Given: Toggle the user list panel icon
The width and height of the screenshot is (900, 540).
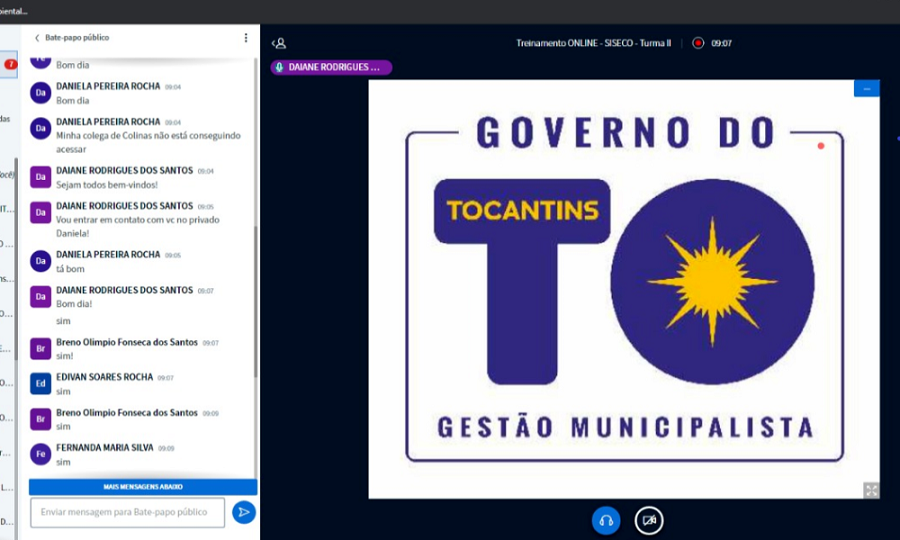Looking at the screenshot, I should [x=279, y=43].
